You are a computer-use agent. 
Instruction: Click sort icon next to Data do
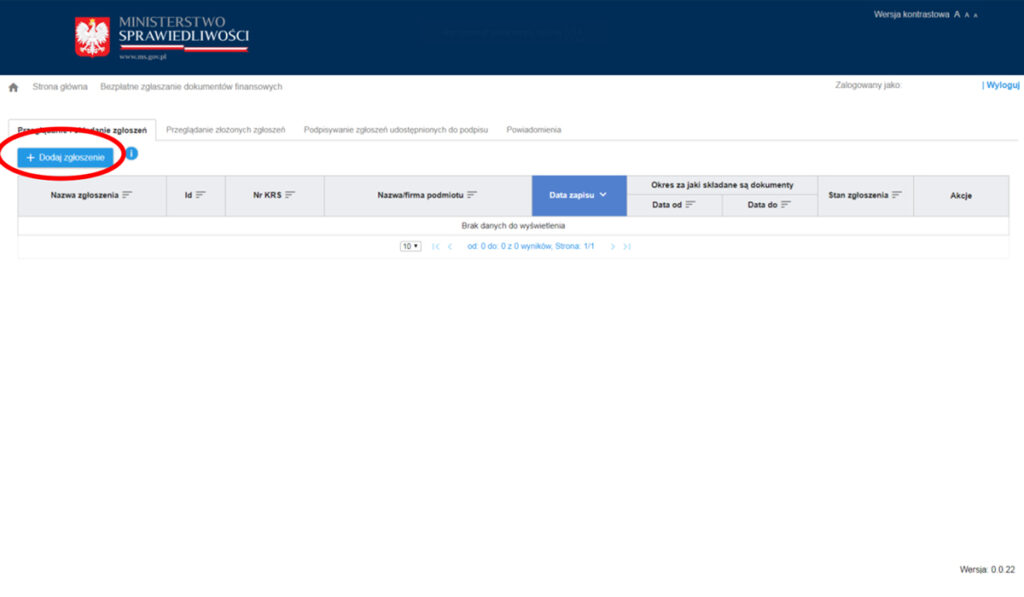[786, 204]
